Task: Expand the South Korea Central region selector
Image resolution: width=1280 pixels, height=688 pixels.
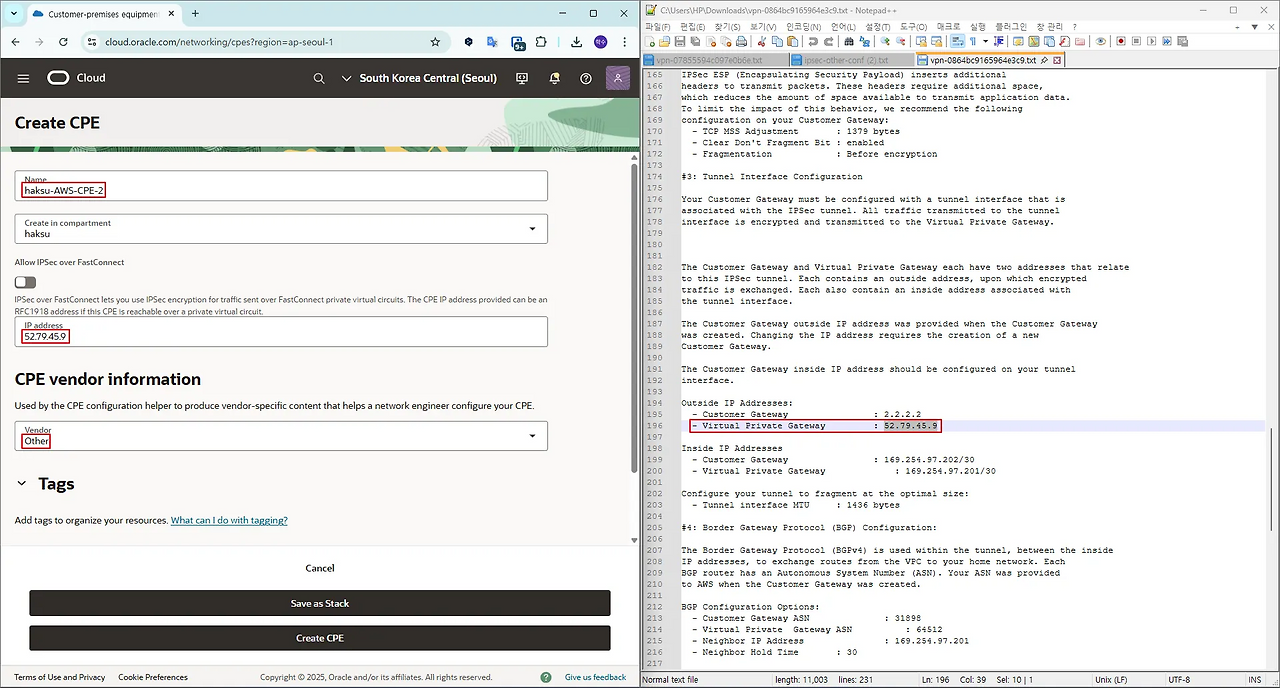Action: point(418,78)
